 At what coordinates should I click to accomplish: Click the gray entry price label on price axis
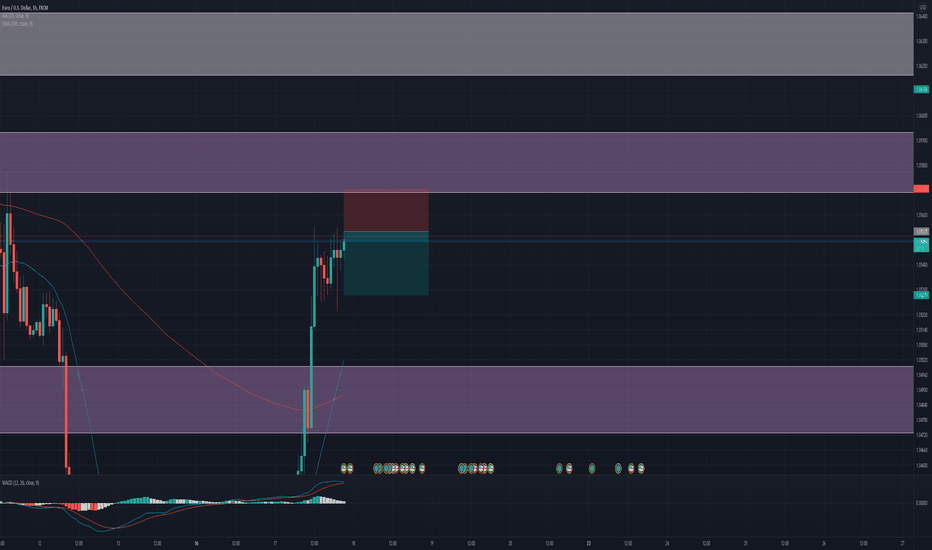(921, 231)
